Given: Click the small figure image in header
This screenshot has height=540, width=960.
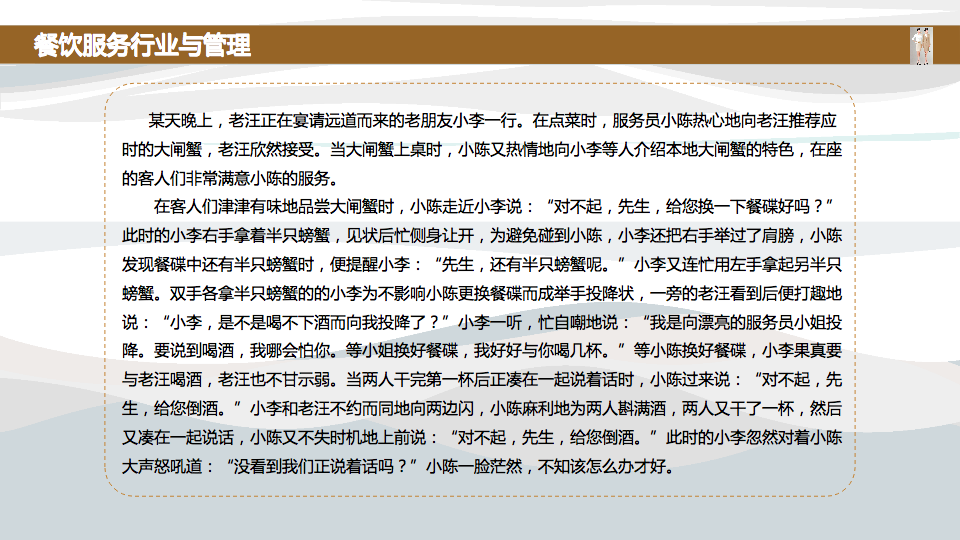Looking at the screenshot, I should coord(921,46).
